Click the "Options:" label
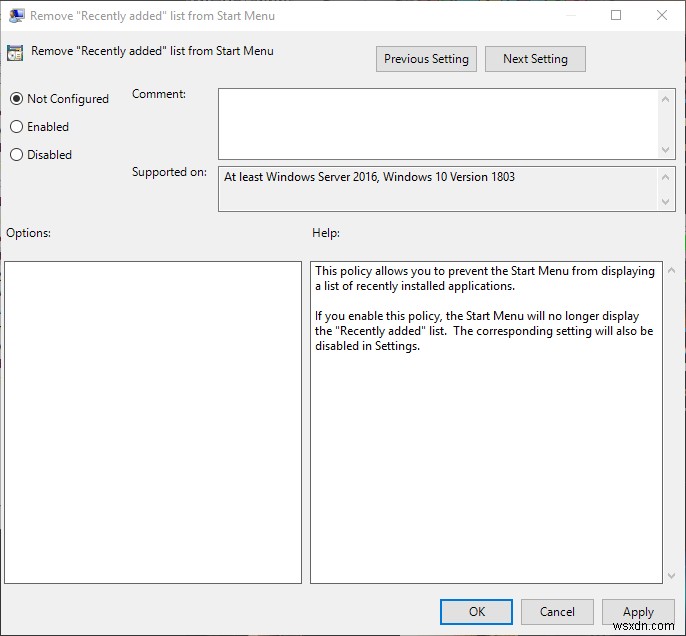Image resolution: width=686 pixels, height=636 pixels. [x=28, y=233]
